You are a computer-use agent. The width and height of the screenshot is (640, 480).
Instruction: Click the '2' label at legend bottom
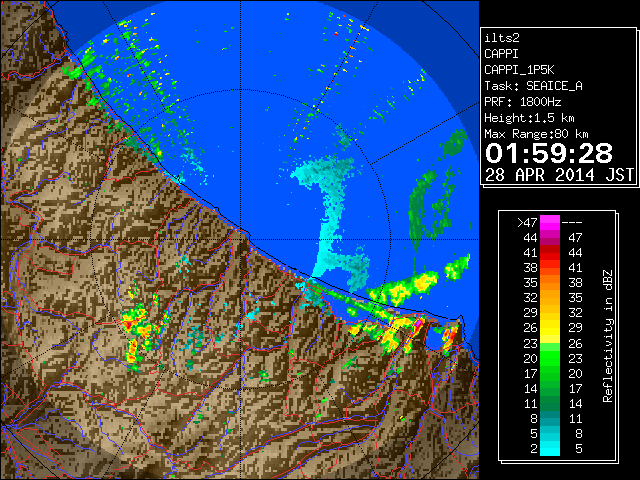533,449
